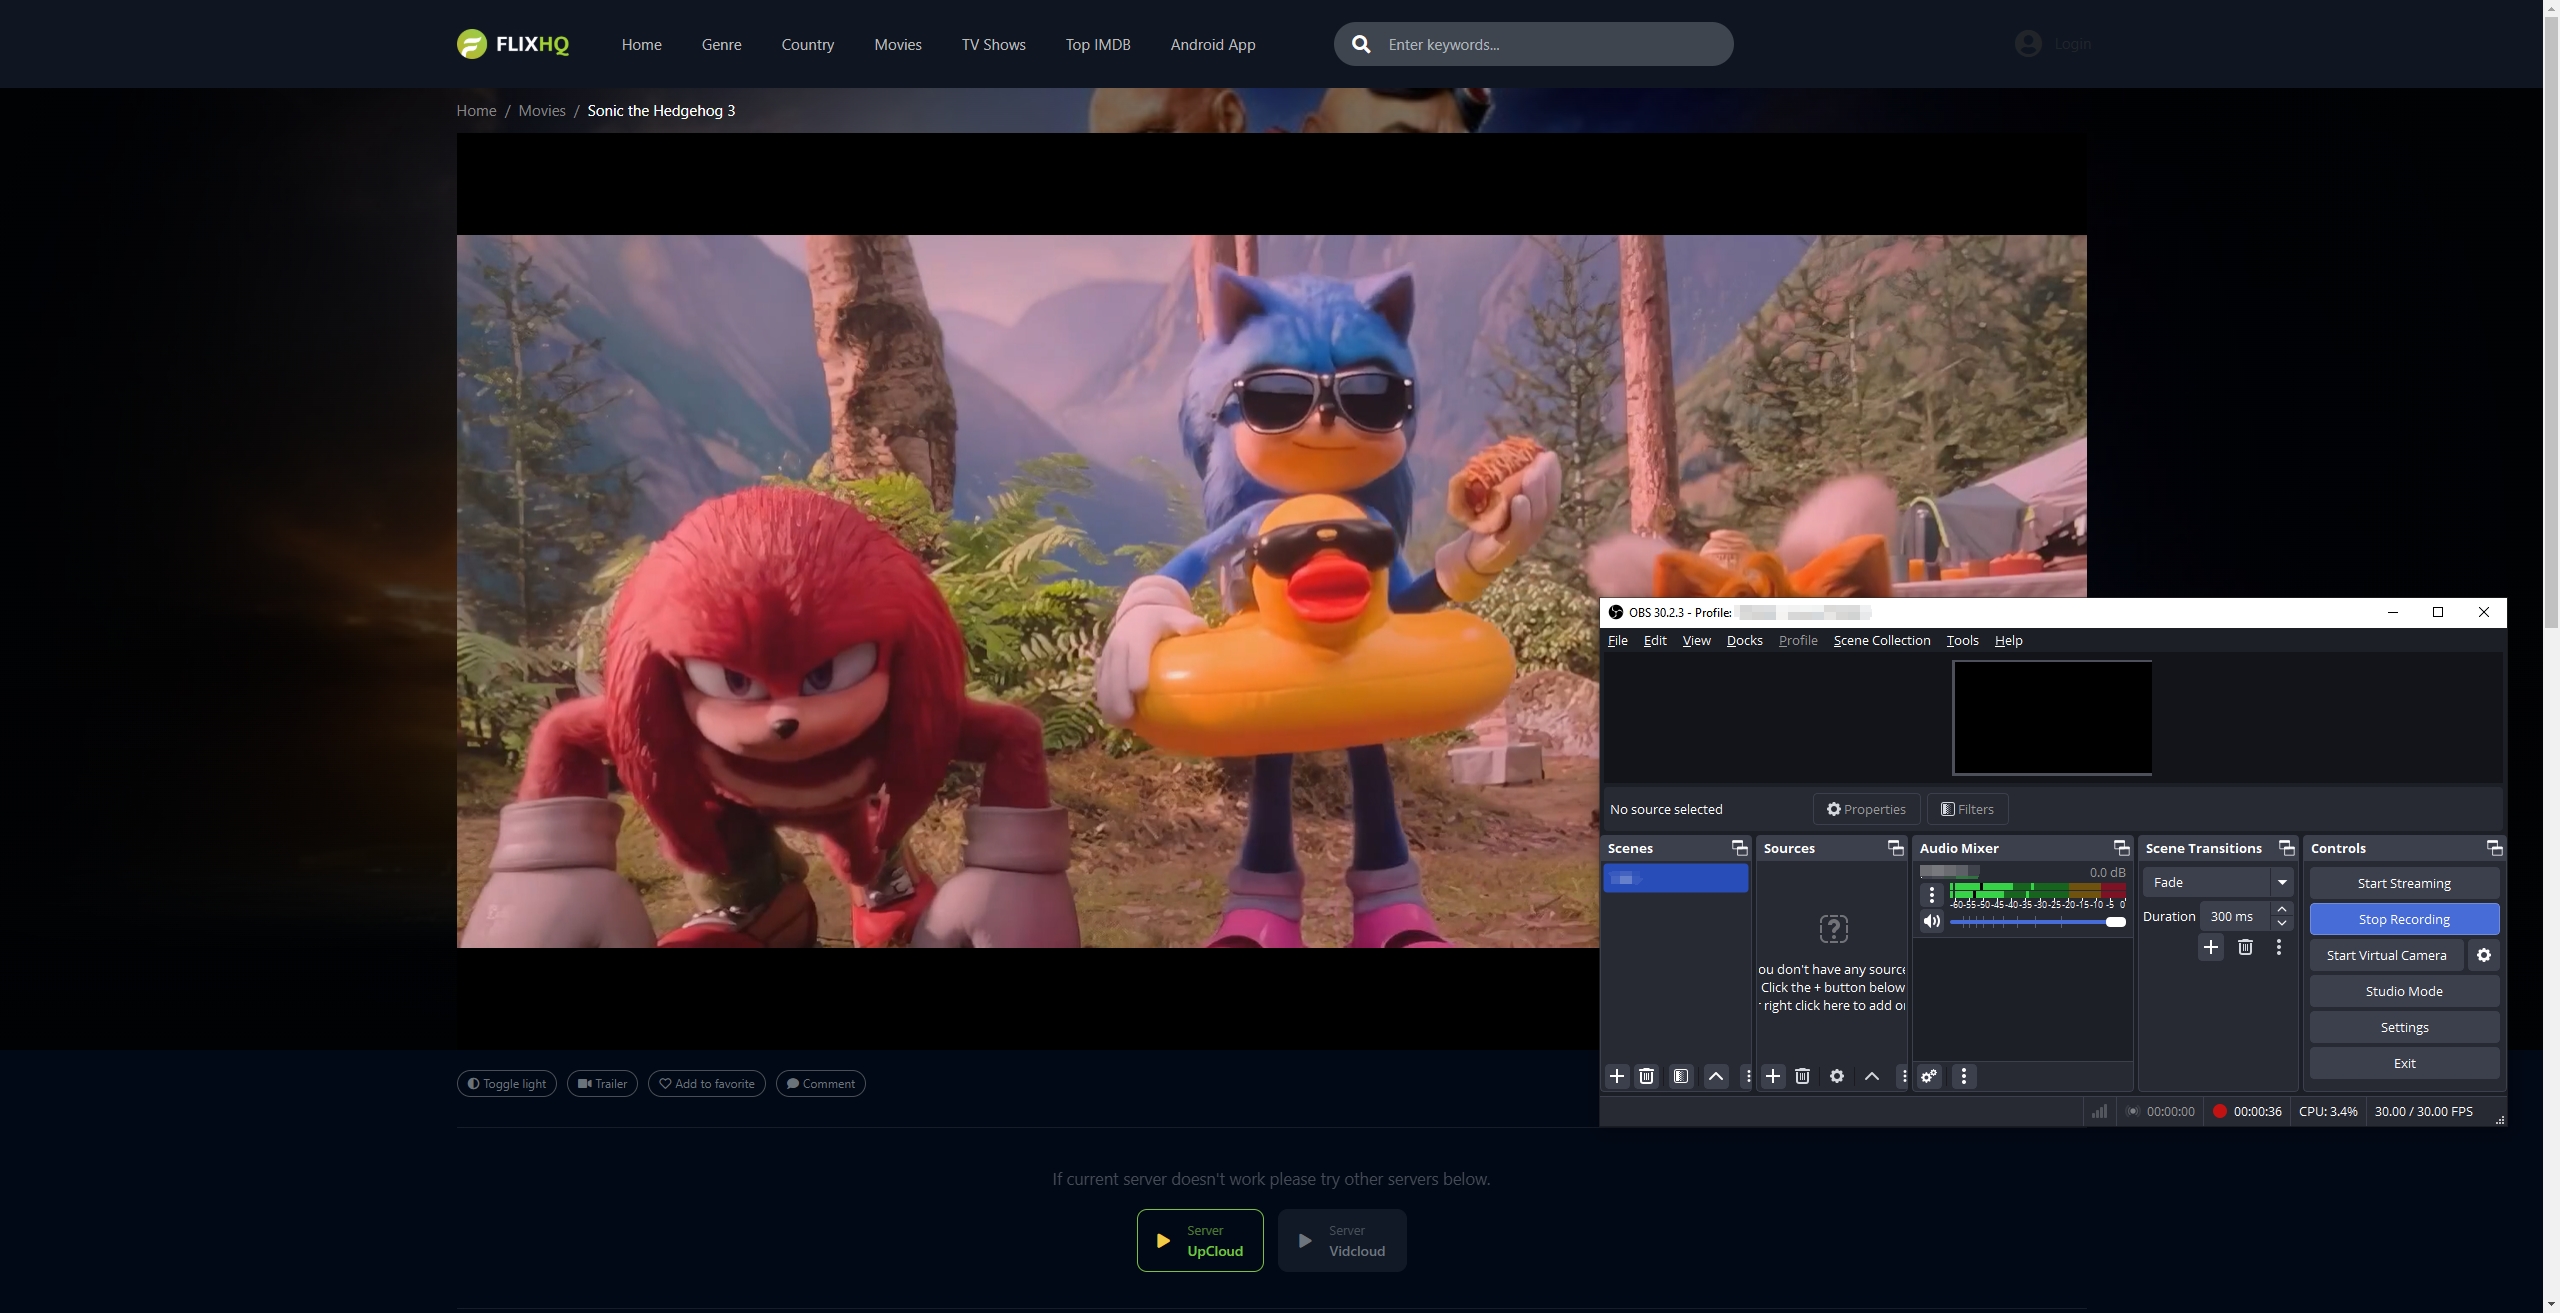Screen dimensions: 2560x1313
Task: Open the Country dropdown on FlixHQ
Action: pyautogui.click(x=807, y=44)
